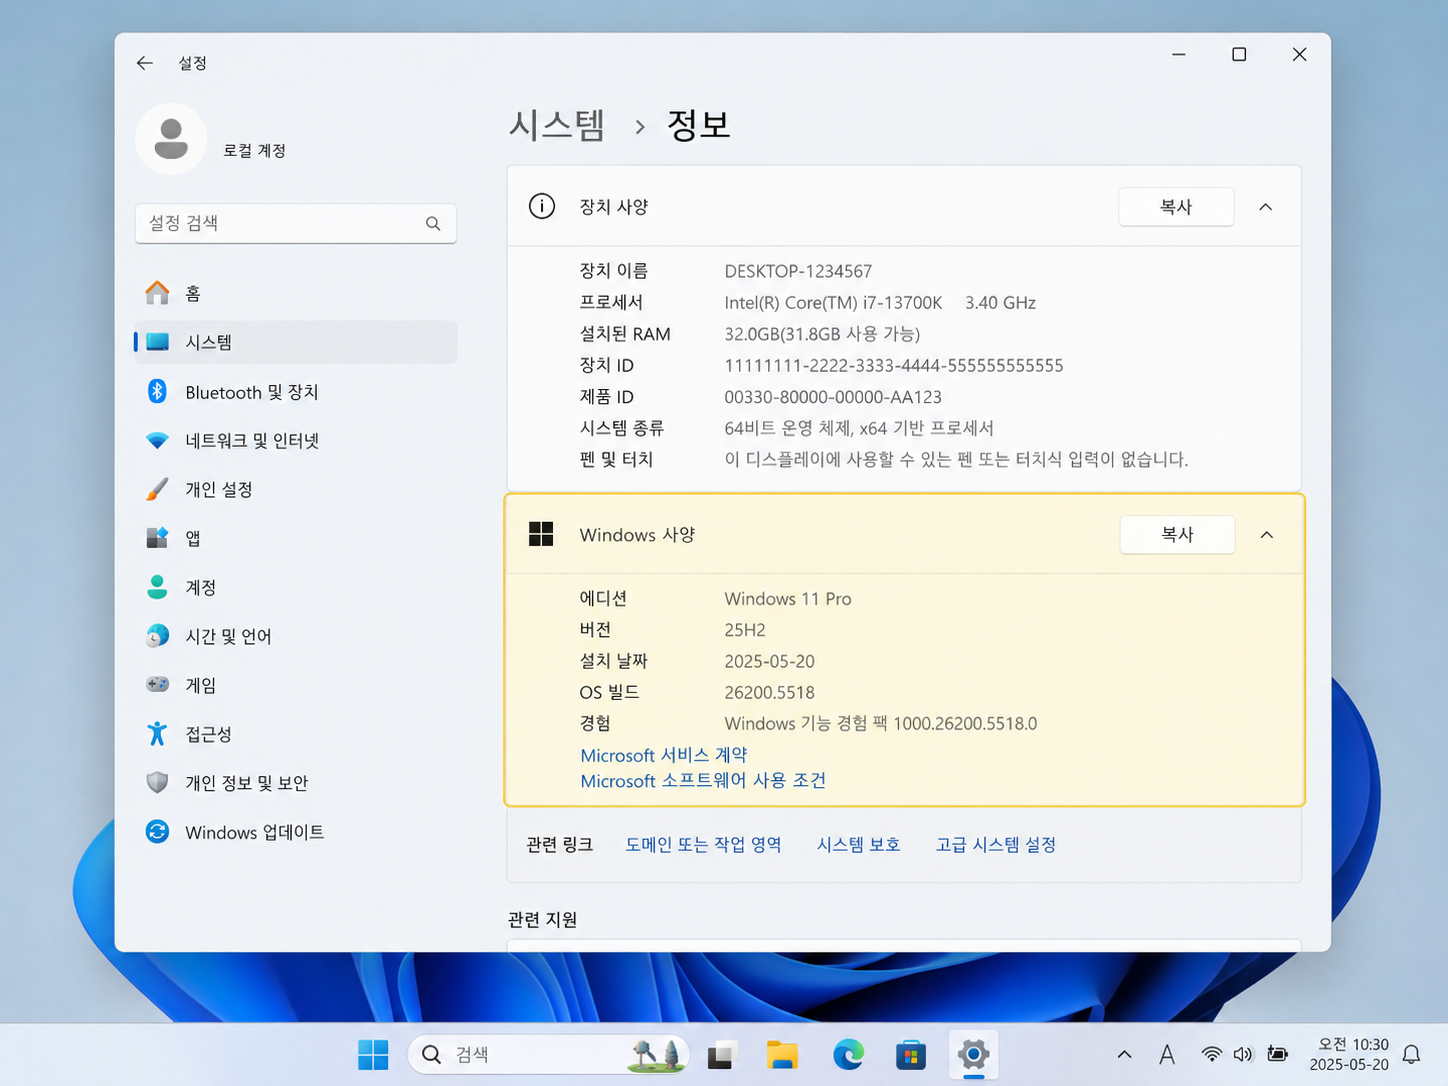The image size is (1448, 1086).
Task: Open 도메인 또는 작업 영역 link
Action: (703, 845)
